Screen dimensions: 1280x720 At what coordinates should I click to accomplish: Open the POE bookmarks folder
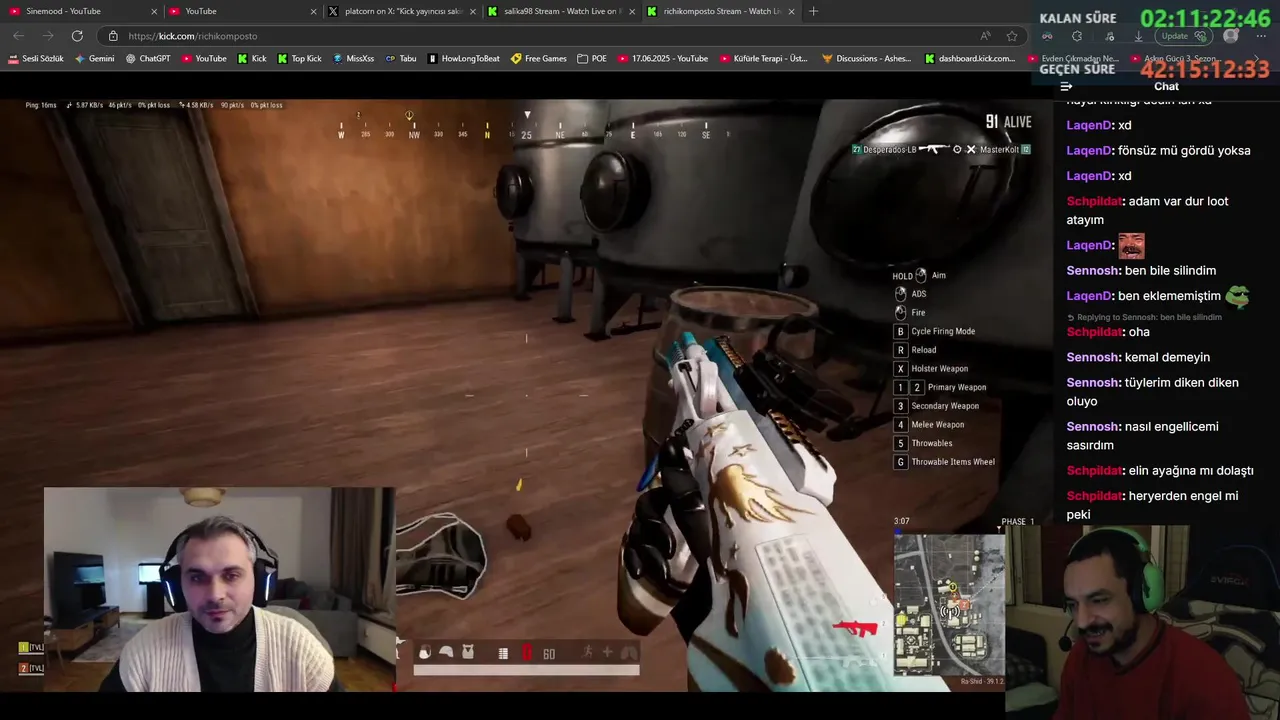[592, 59]
